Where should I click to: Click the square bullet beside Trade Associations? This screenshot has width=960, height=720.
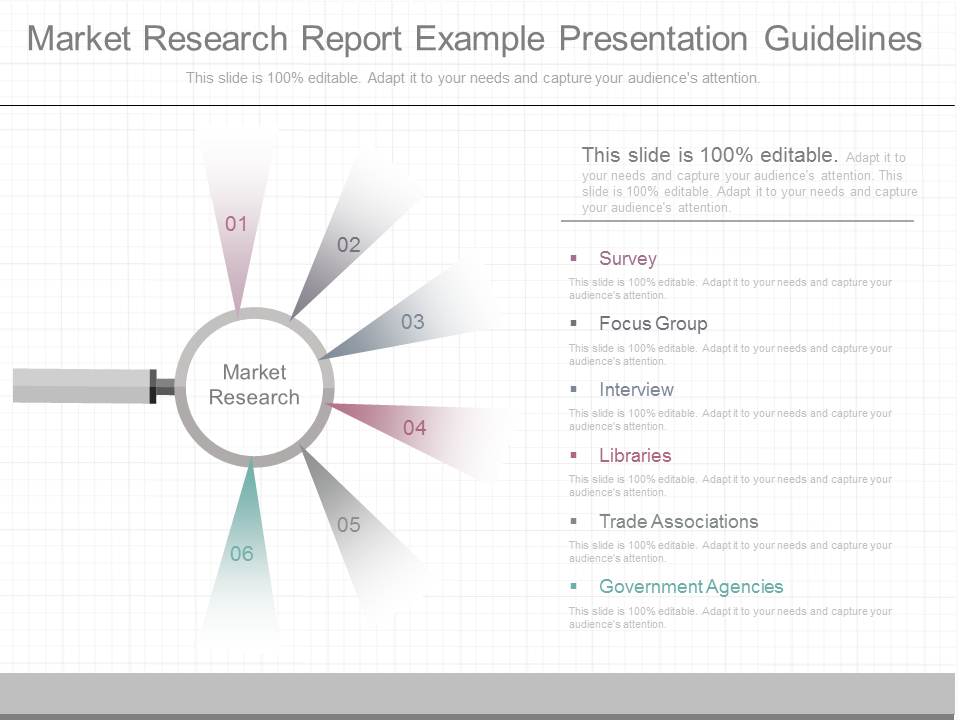point(574,521)
